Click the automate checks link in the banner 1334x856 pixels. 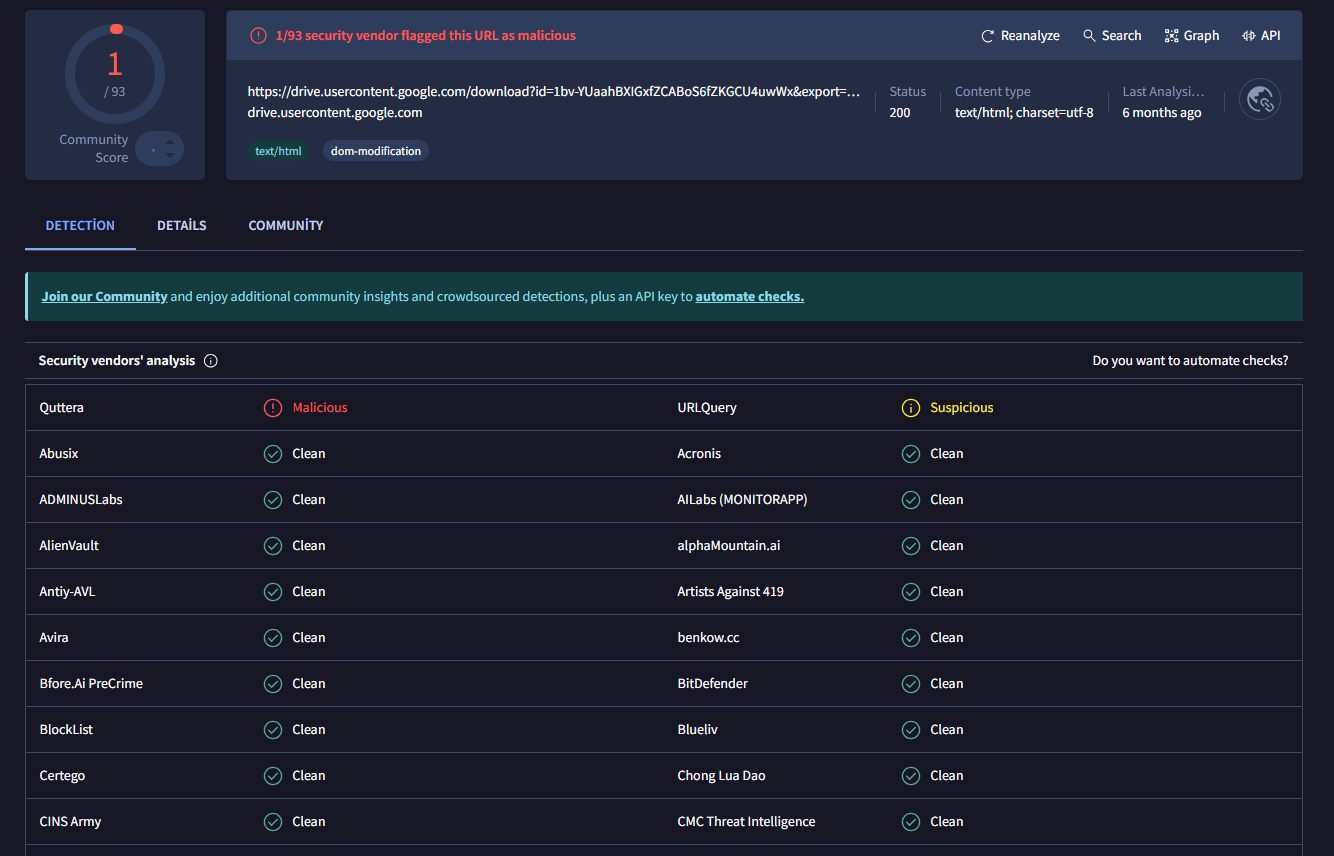(750, 297)
